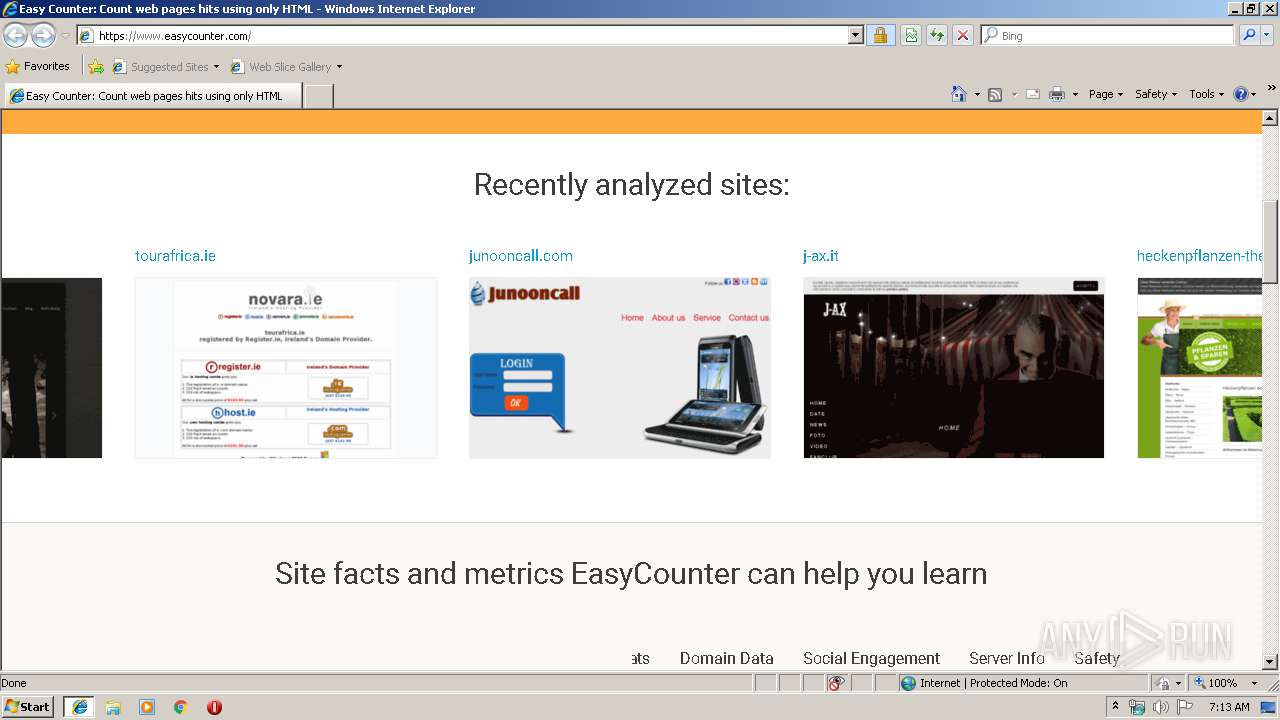
Task: Open the status bar security lock dropdown
Action: pyautogui.click(x=1168, y=683)
